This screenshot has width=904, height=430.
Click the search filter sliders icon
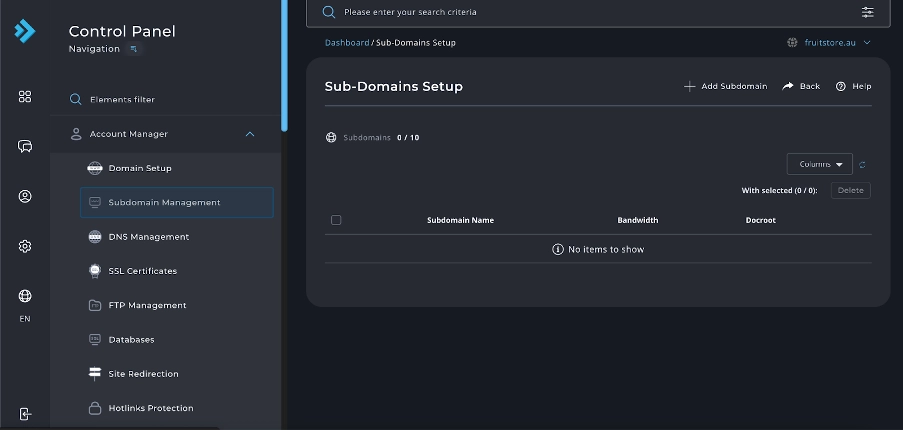[x=867, y=12]
